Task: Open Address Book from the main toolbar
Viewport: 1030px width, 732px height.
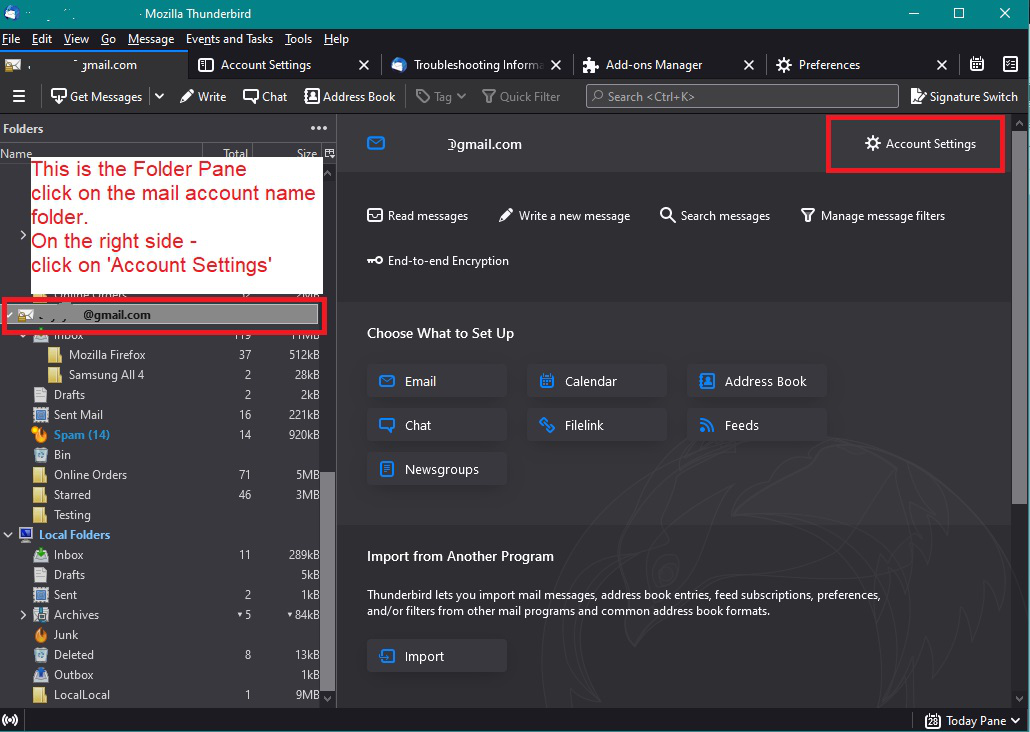Action: pyautogui.click(x=349, y=97)
